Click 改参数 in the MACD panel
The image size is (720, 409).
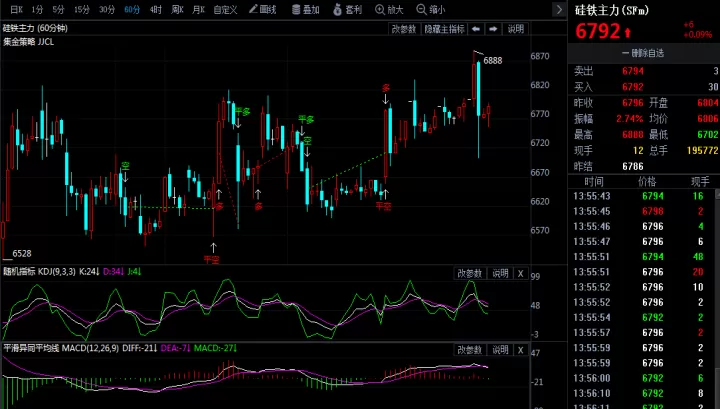469,350
